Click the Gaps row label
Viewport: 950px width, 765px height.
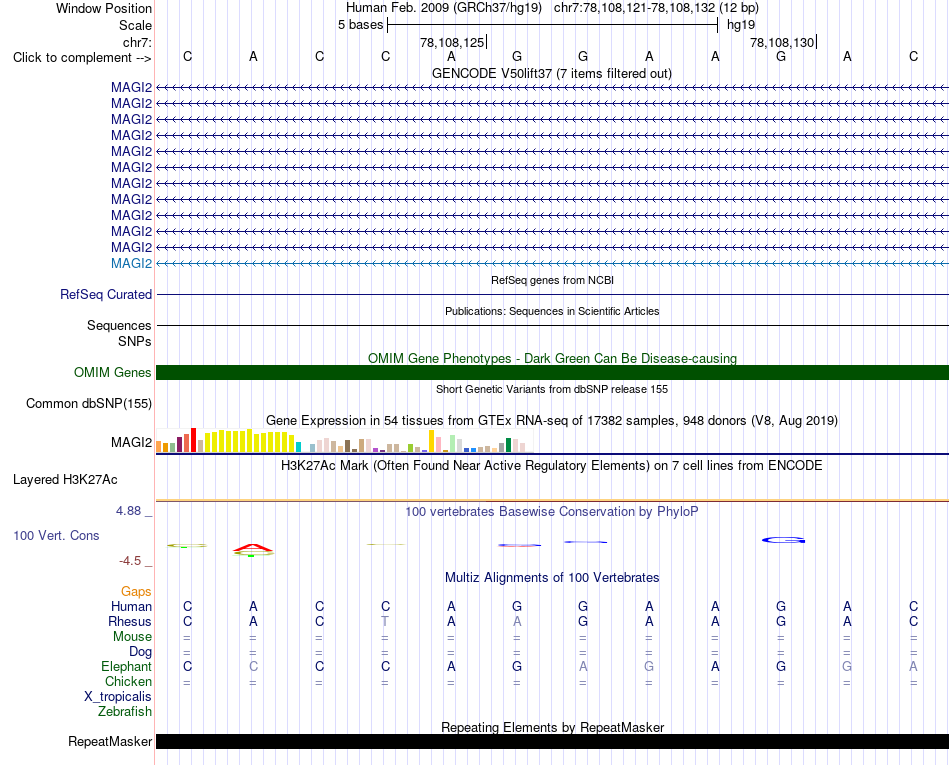pyautogui.click(x=136, y=592)
